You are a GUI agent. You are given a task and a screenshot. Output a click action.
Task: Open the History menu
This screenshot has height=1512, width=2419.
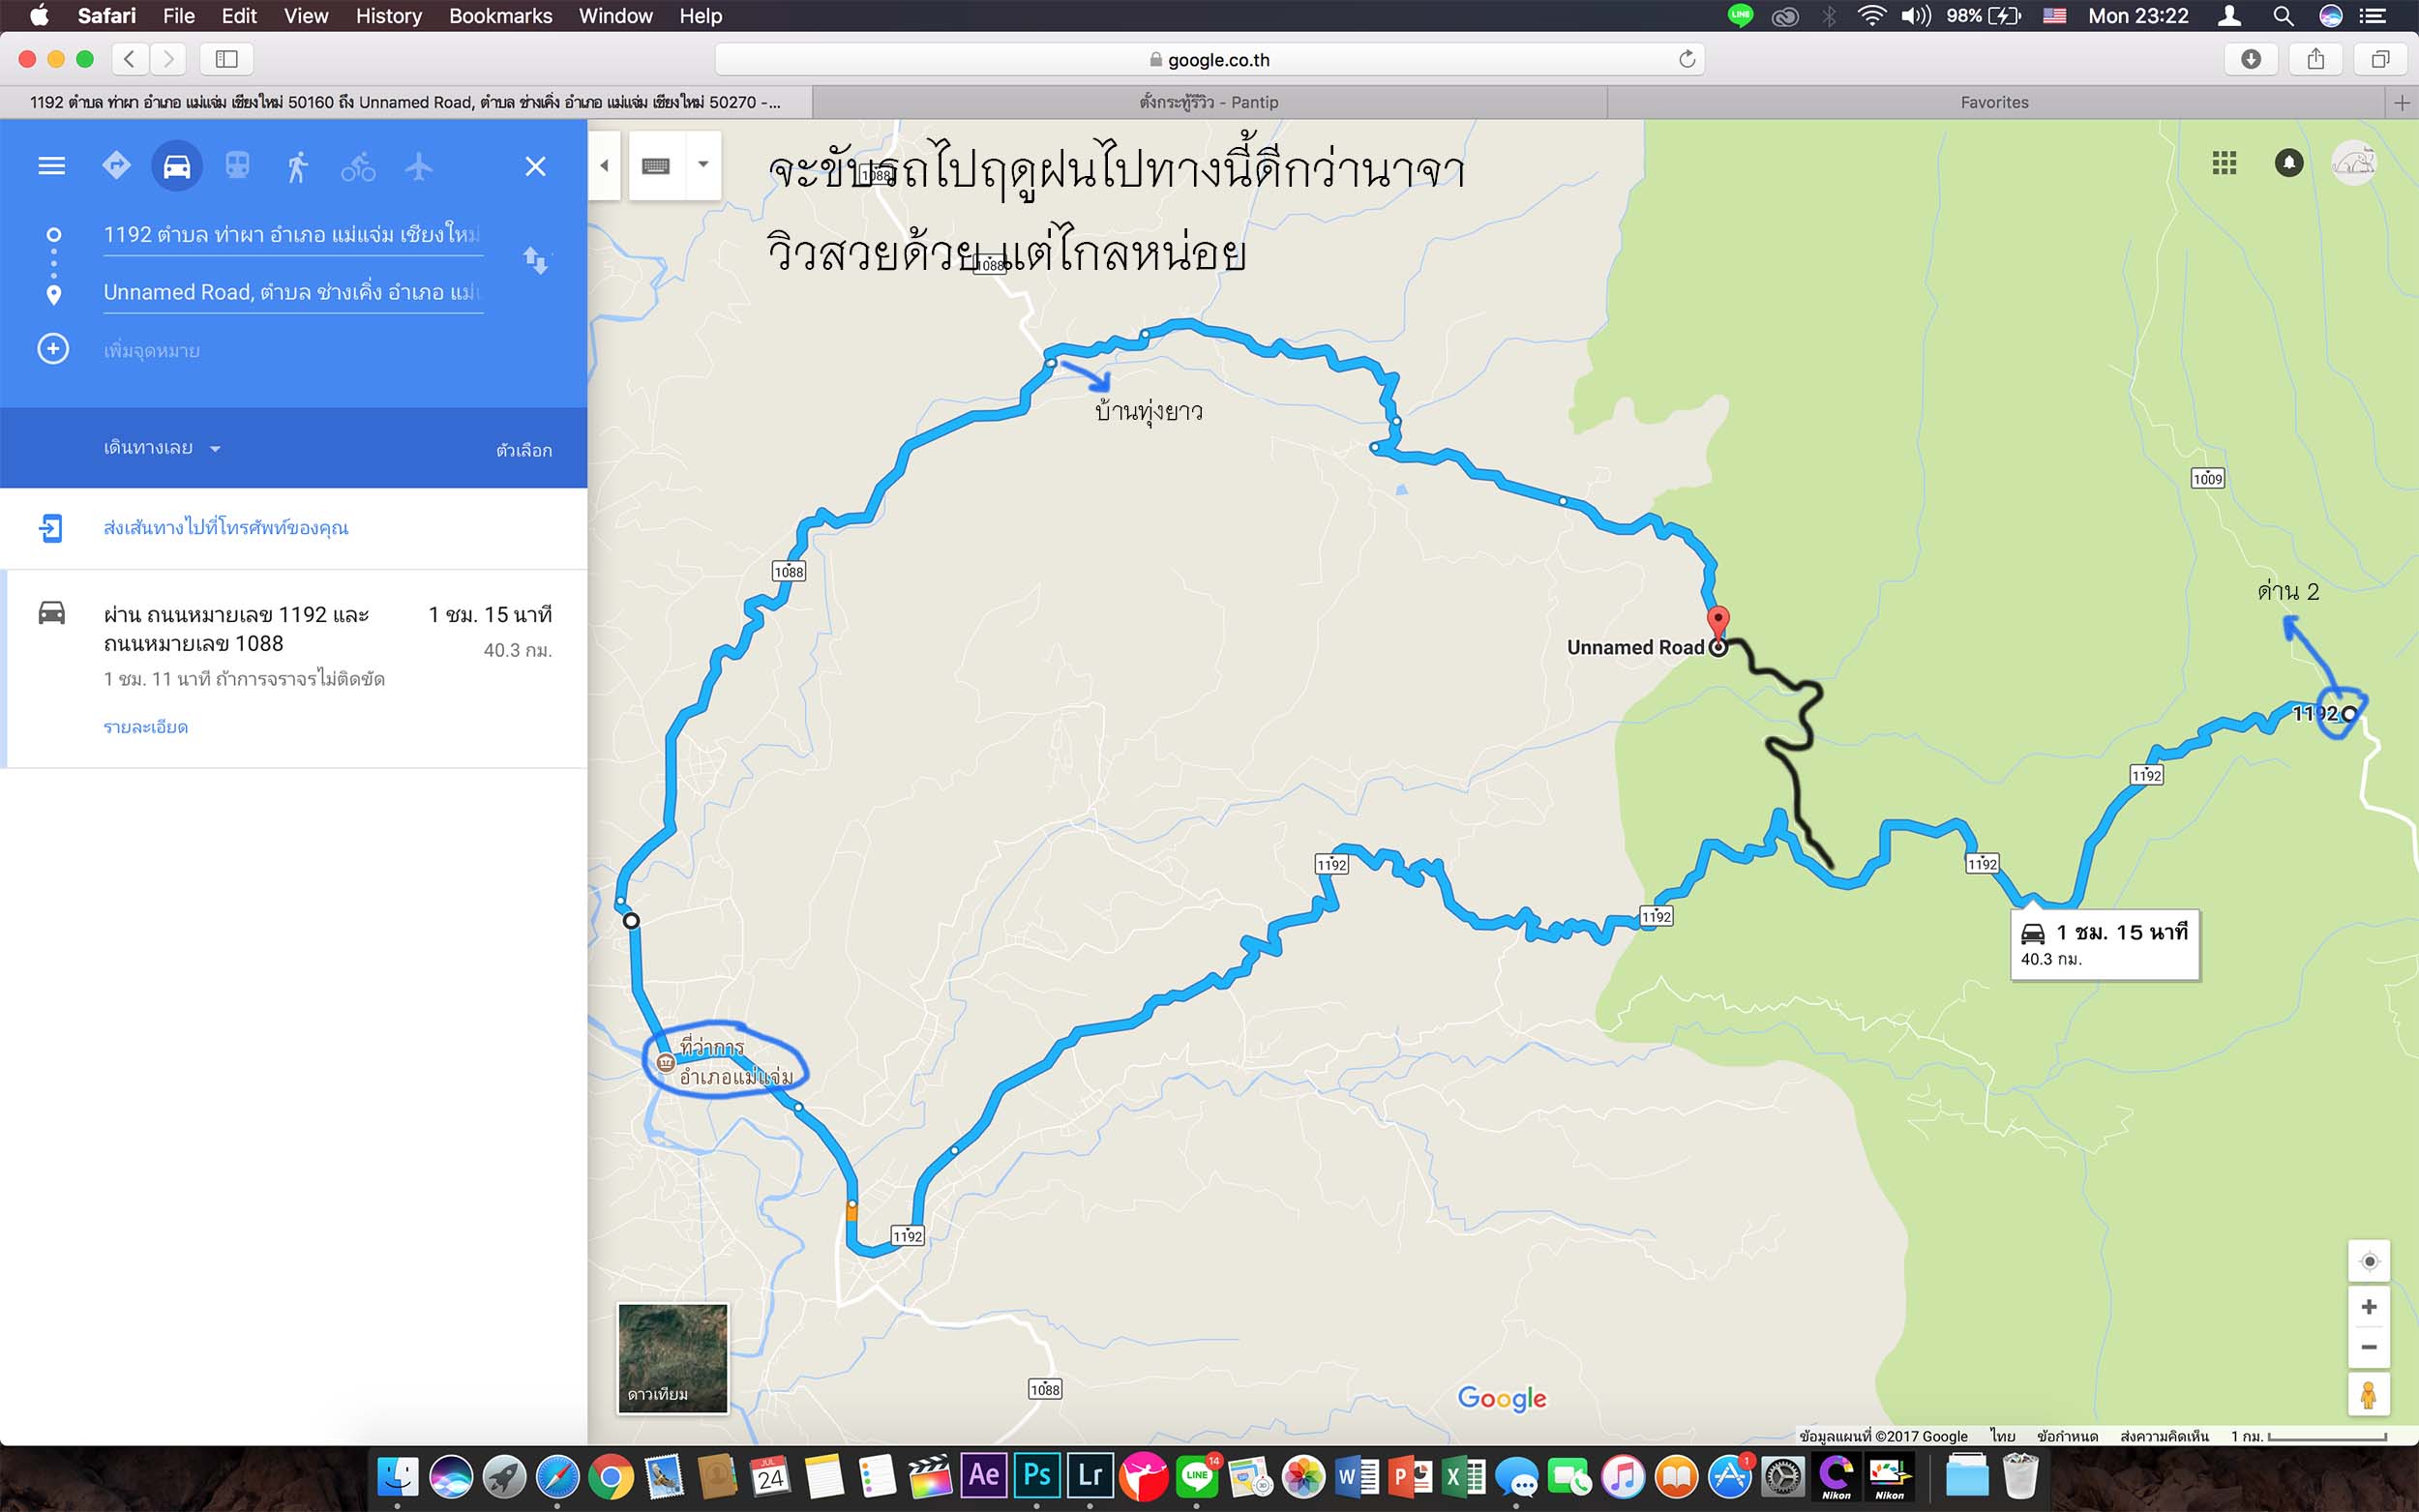click(x=389, y=16)
